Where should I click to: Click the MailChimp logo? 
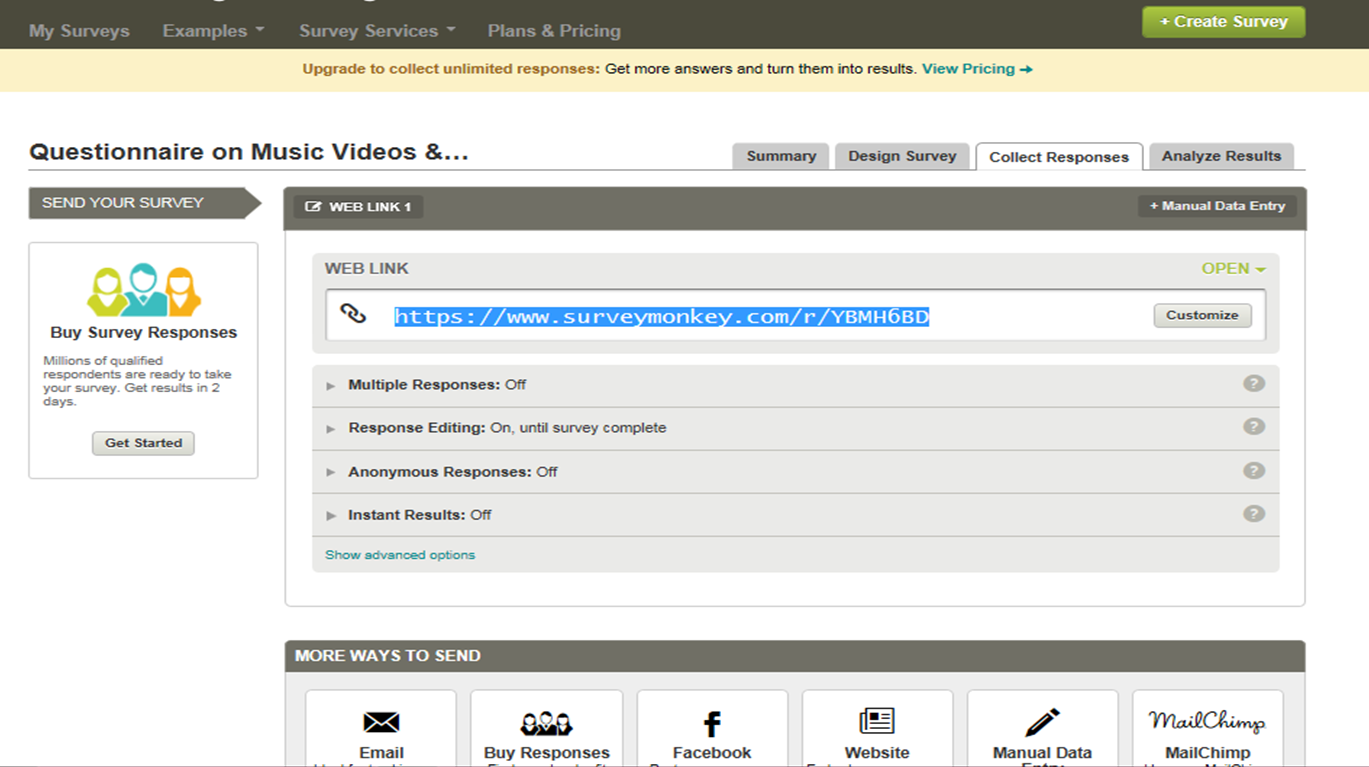pyautogui.click(x=1207, y=721)
